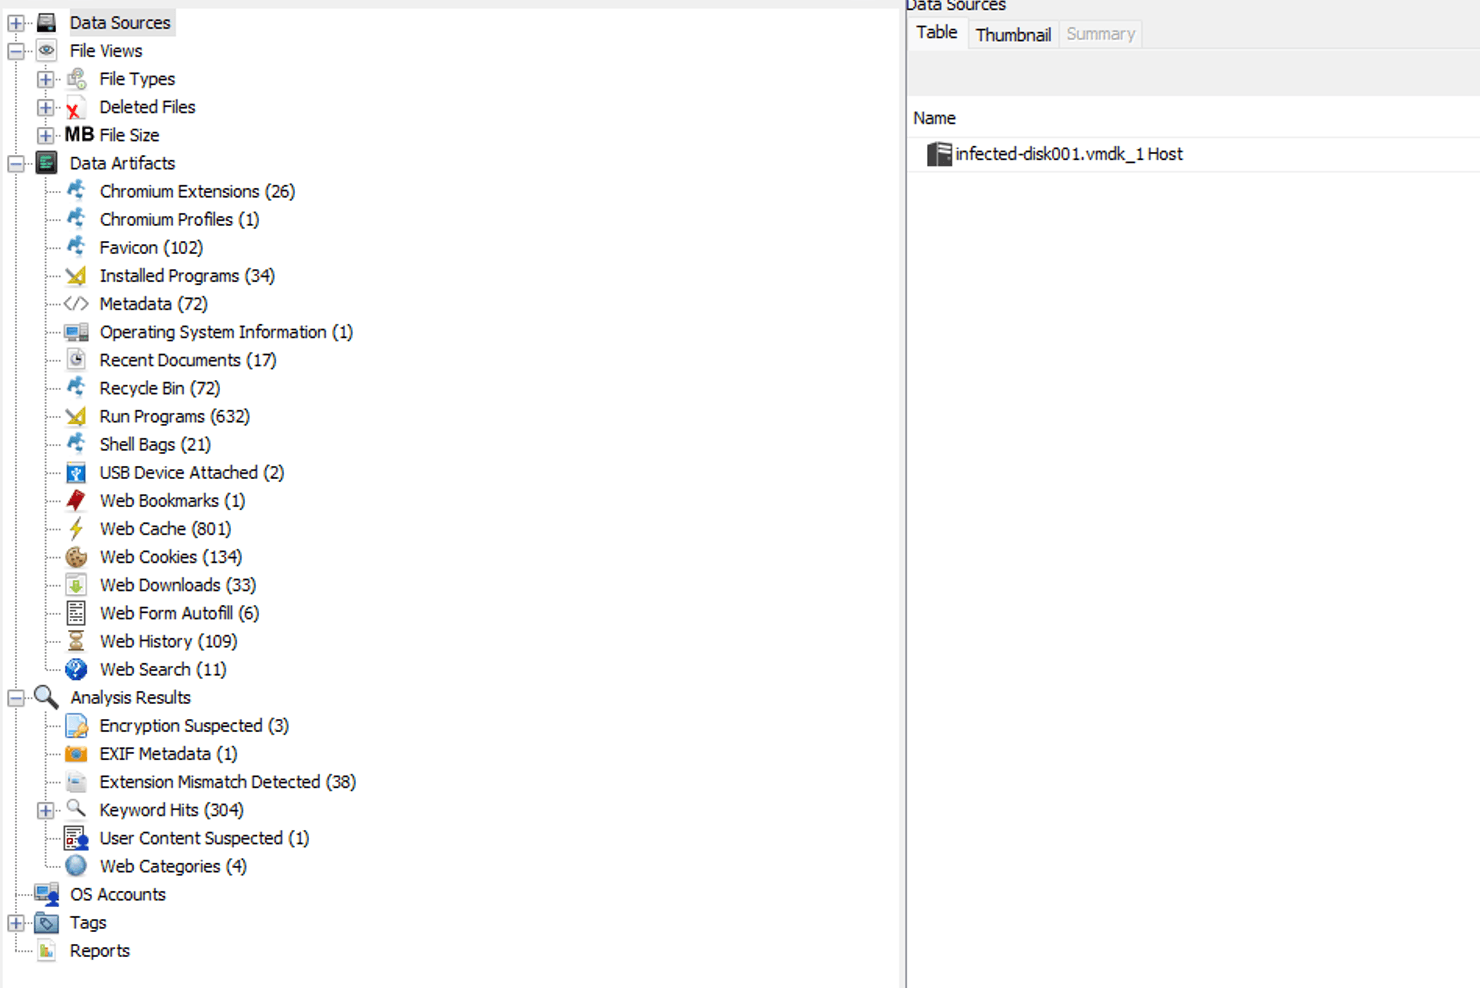Image resolution: width=1480 pixels, height=988 pixels.
Task: Expand the Keyword Hits results
Action: point(45,810)
